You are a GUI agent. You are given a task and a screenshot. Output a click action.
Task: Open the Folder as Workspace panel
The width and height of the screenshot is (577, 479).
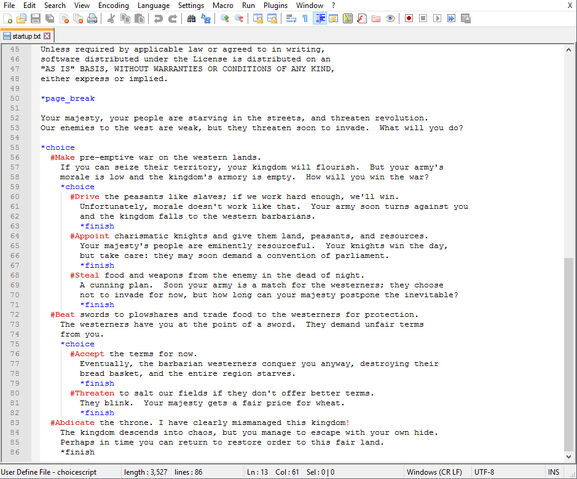coord(376,18)
